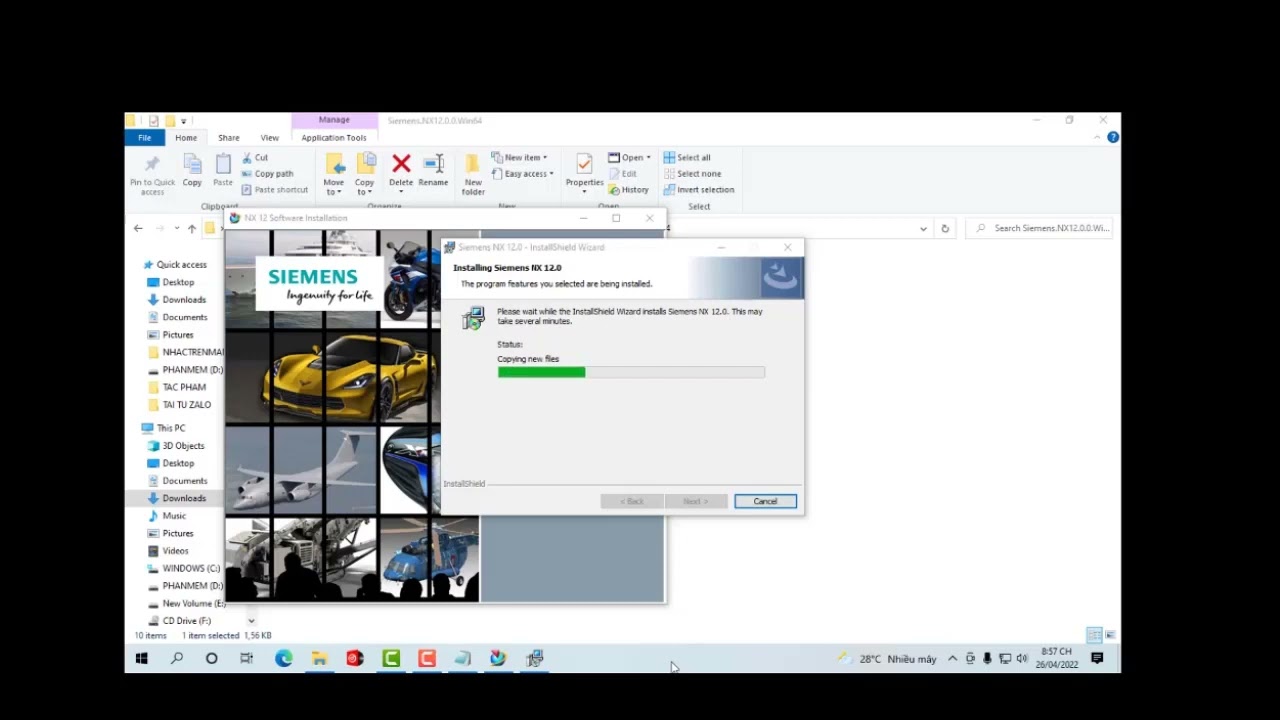The width and height of the screenshot is (1280, 720).
Task: Click the Properties icon
Action: [x=584, y=163]
